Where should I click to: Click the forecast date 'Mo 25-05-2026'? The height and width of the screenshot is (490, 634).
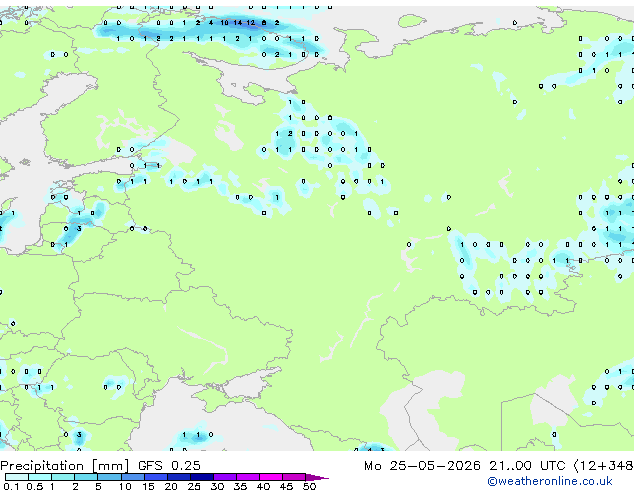(422, 465)
